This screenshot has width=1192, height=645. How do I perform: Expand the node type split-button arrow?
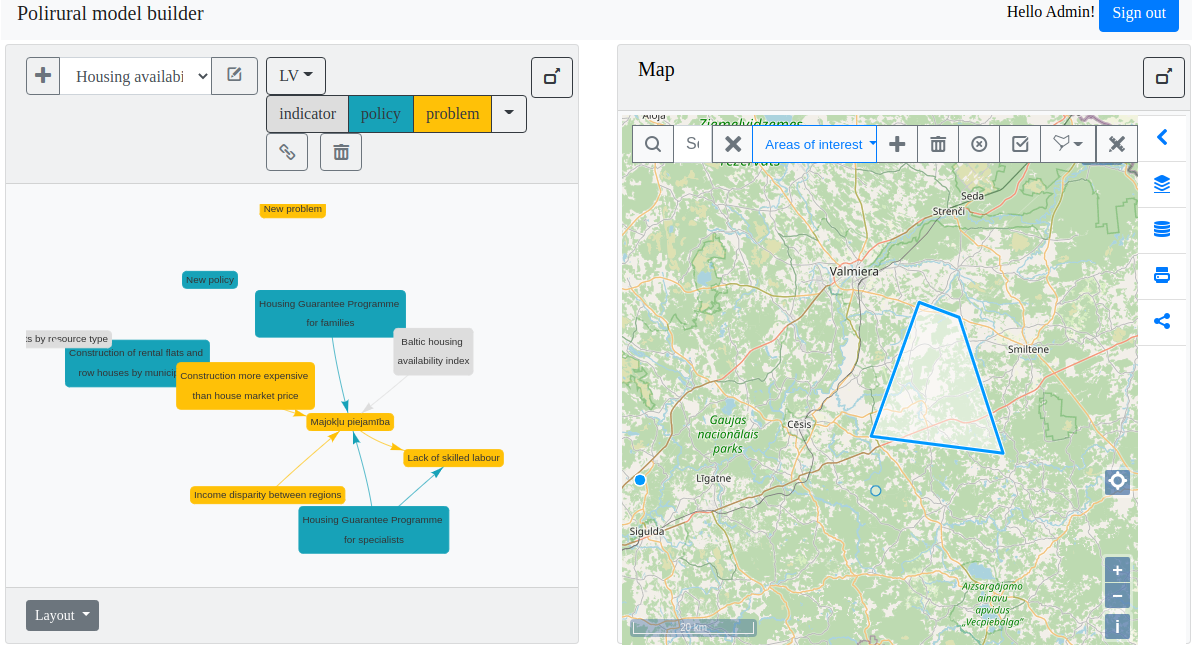coord(509,113)
